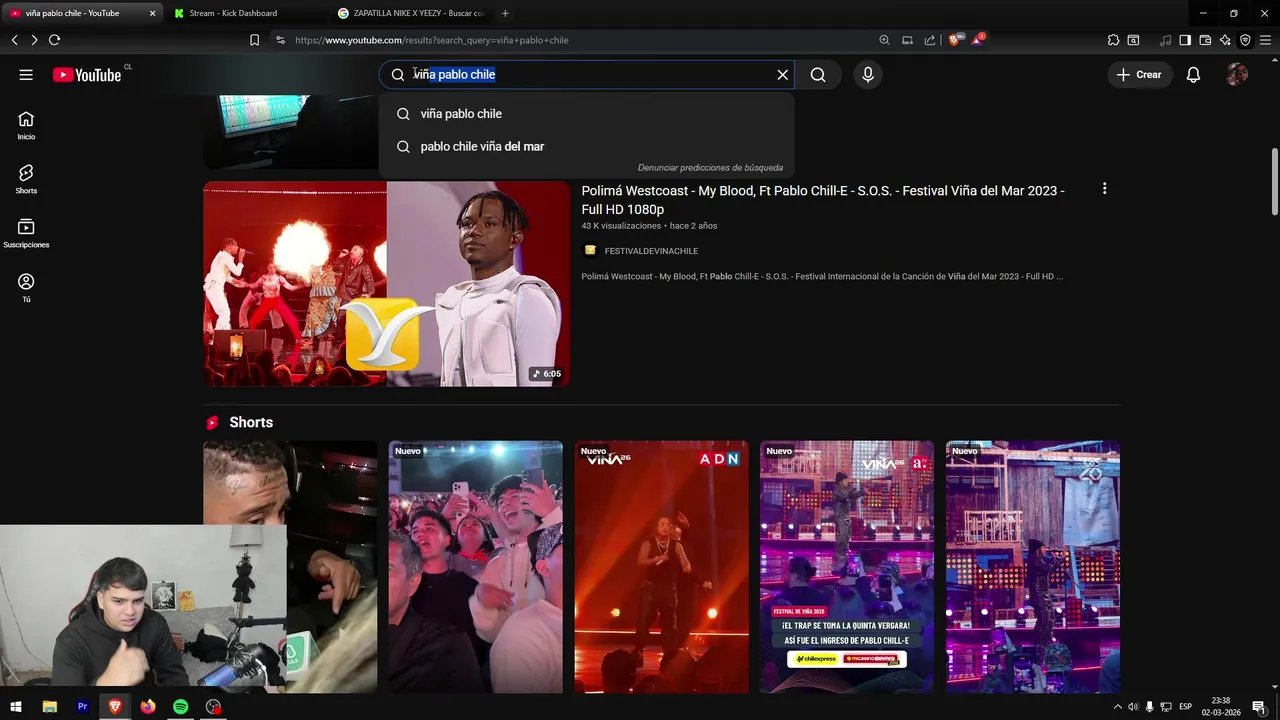Open the 23:38 clock and calendar
This screenshot has width=1280, height=720.
pyautogui.click(x=1221, y=707)
